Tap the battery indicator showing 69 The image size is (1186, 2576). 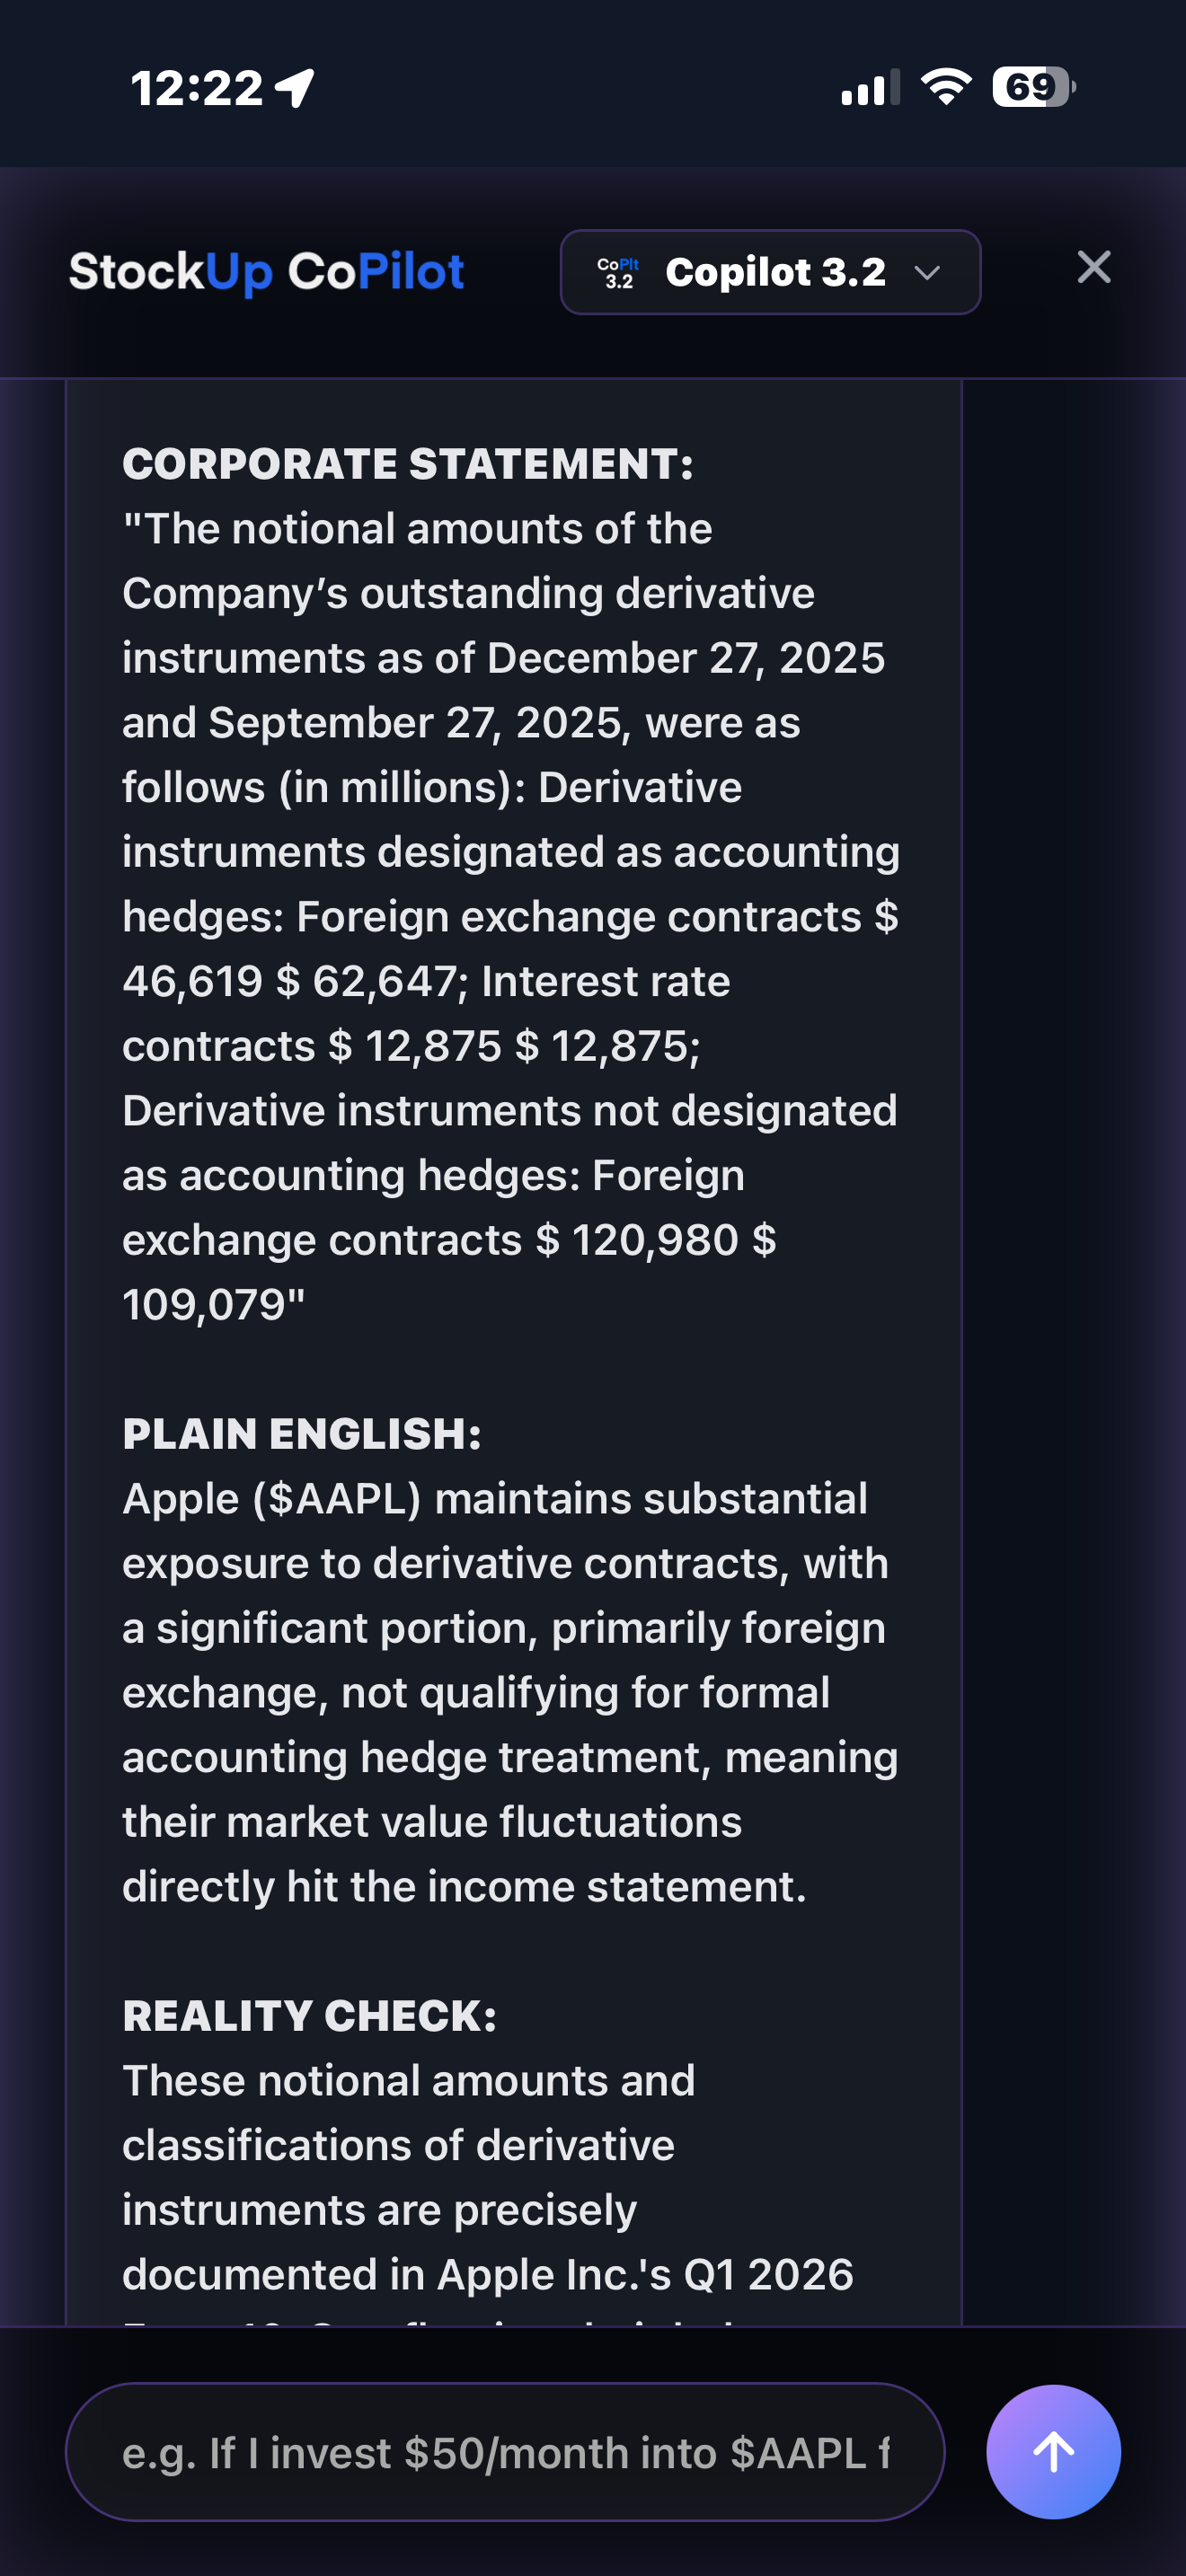tap(1028, 88)
